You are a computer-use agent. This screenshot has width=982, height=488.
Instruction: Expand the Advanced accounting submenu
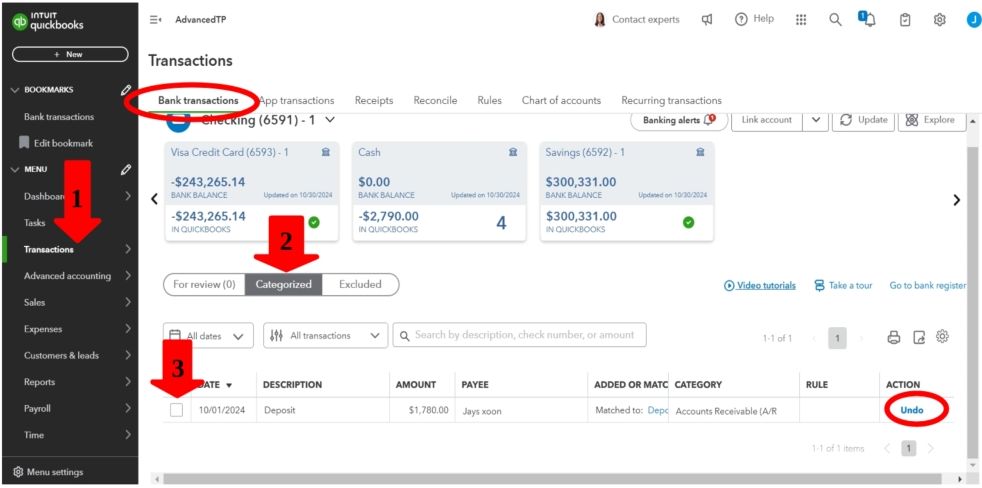pos(128,276)
